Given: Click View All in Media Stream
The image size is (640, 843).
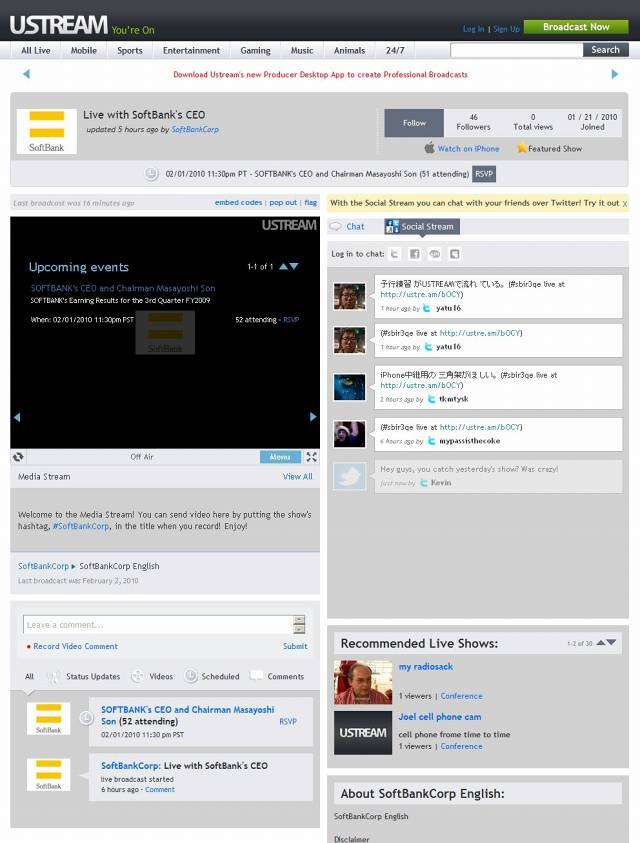Looking at the screenshot, I should pyautogui.click(x=297, y=476).
